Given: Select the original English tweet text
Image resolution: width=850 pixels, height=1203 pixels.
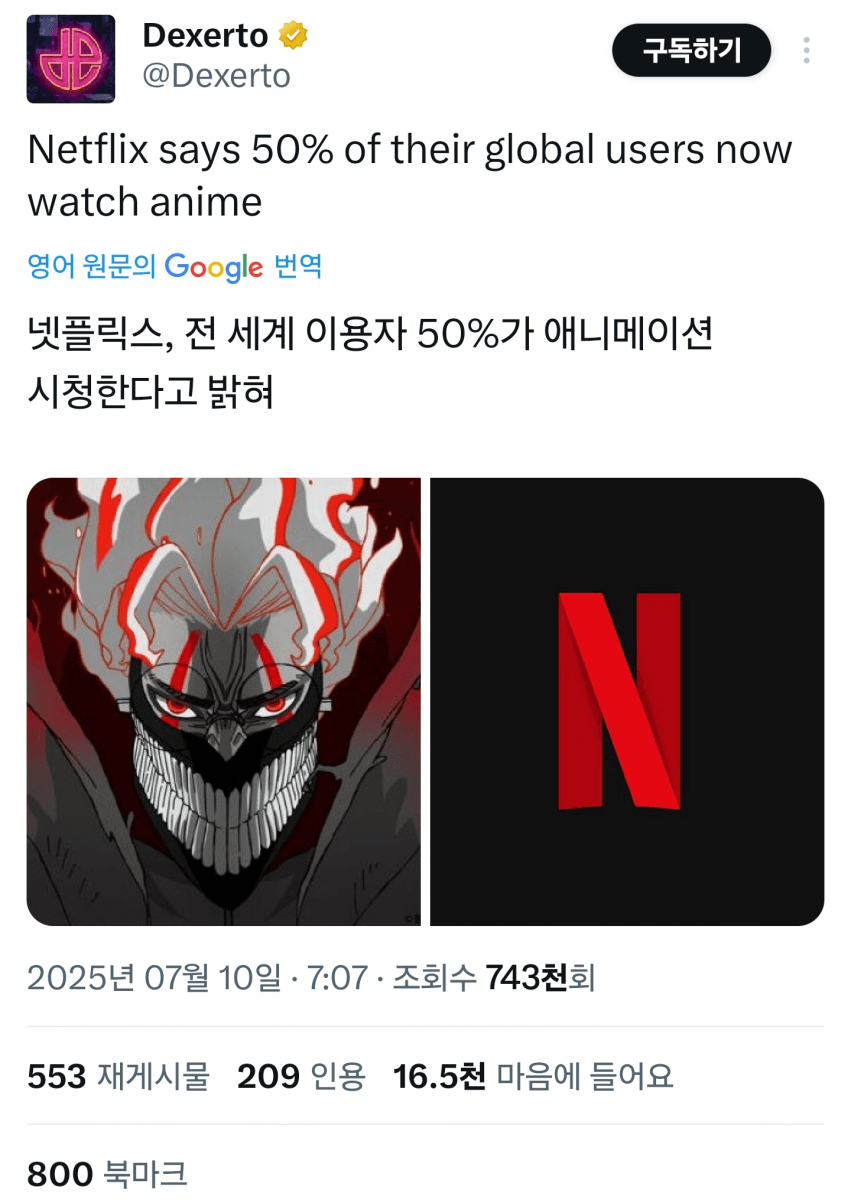Looking at the screenshot, I should (x=410, y=176).
